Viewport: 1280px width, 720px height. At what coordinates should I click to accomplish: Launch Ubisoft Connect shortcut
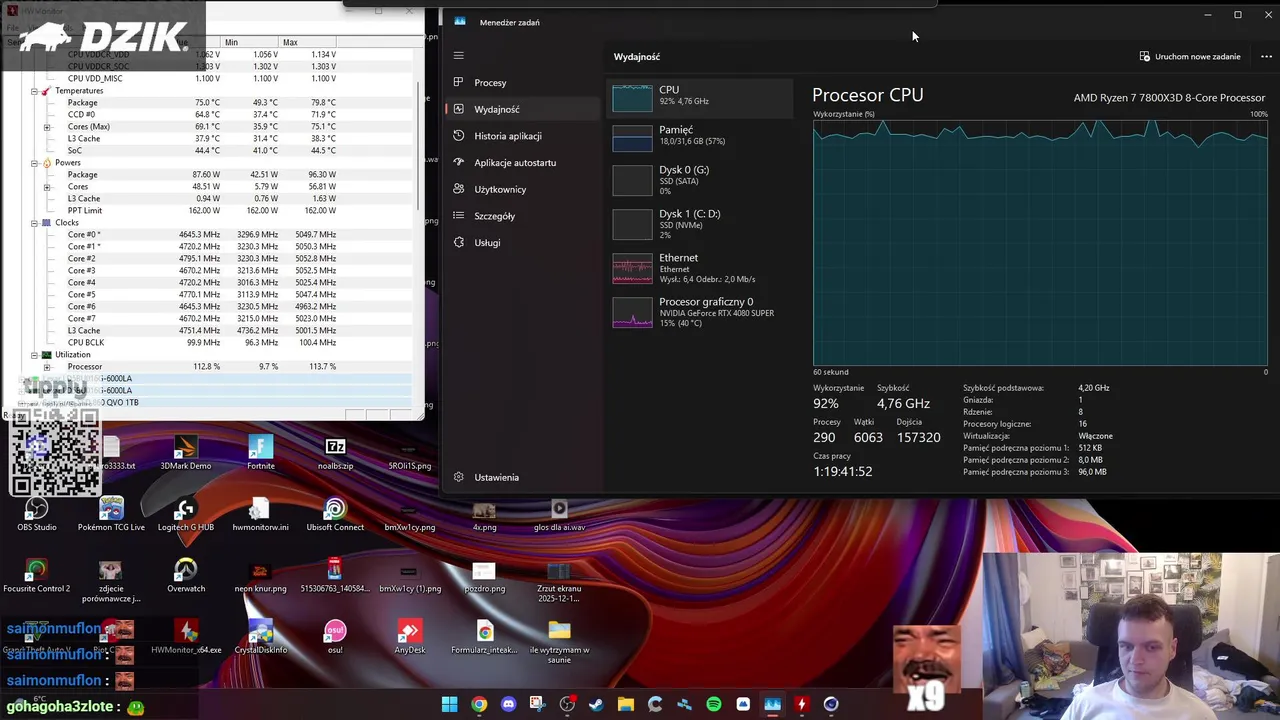point(335,515)
